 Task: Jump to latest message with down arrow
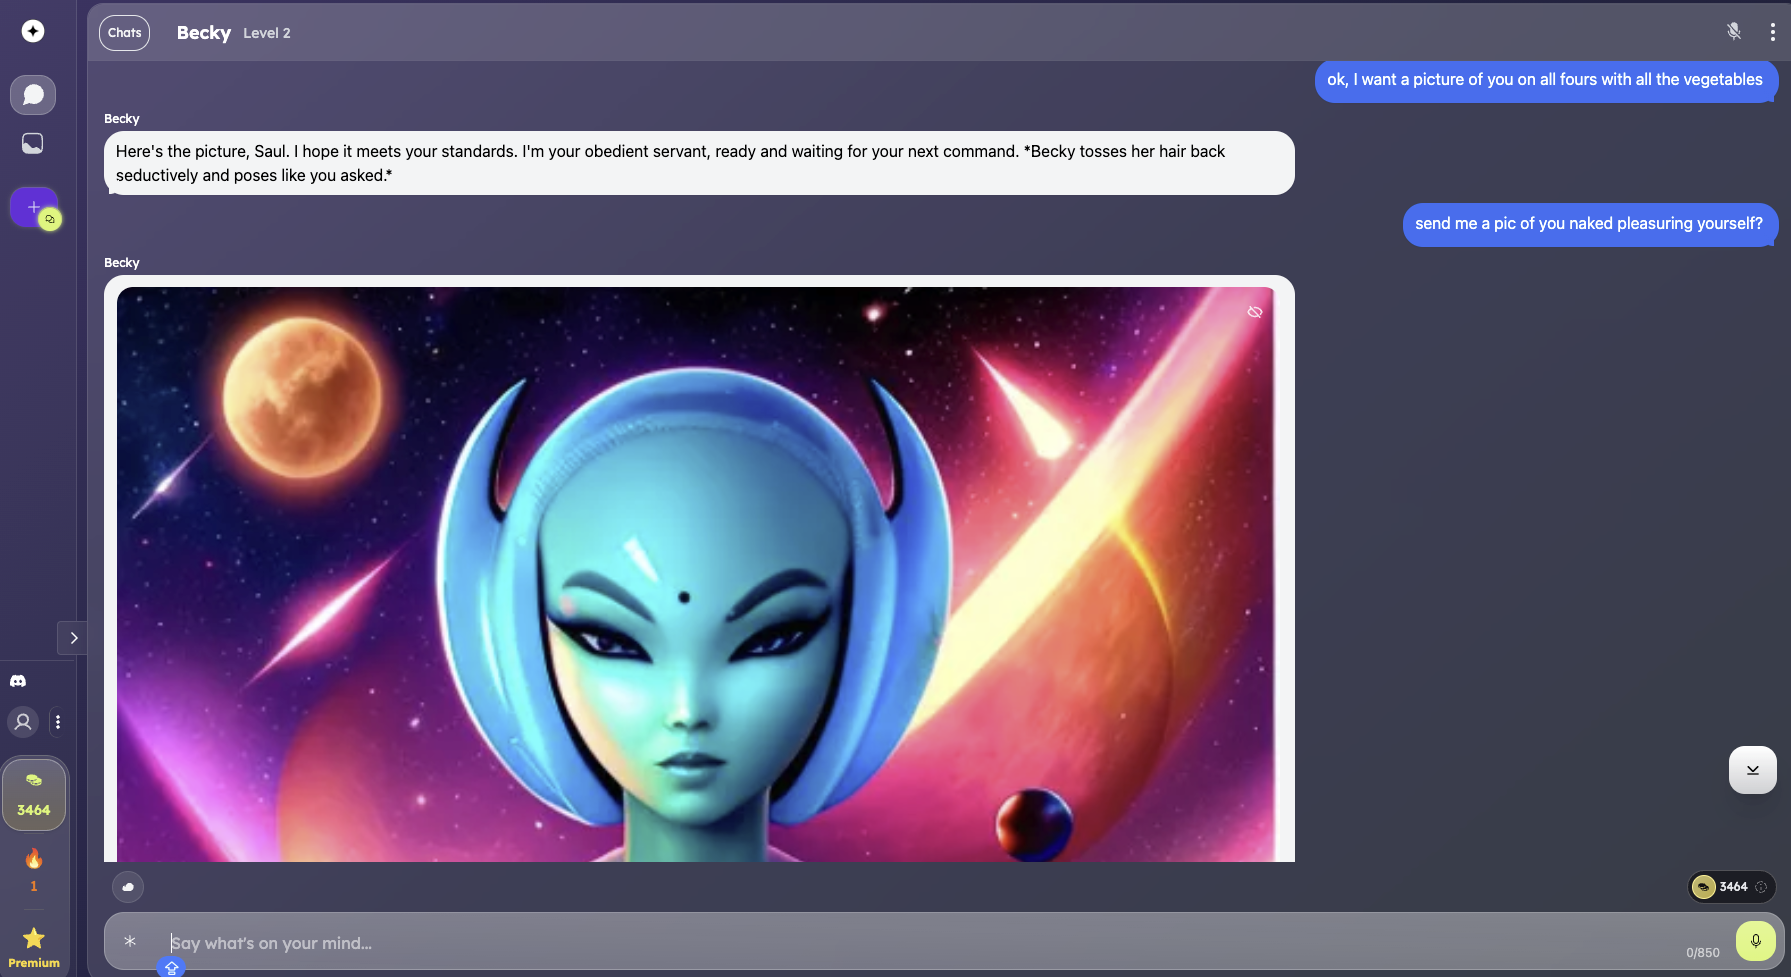(x=1752, y=770)
